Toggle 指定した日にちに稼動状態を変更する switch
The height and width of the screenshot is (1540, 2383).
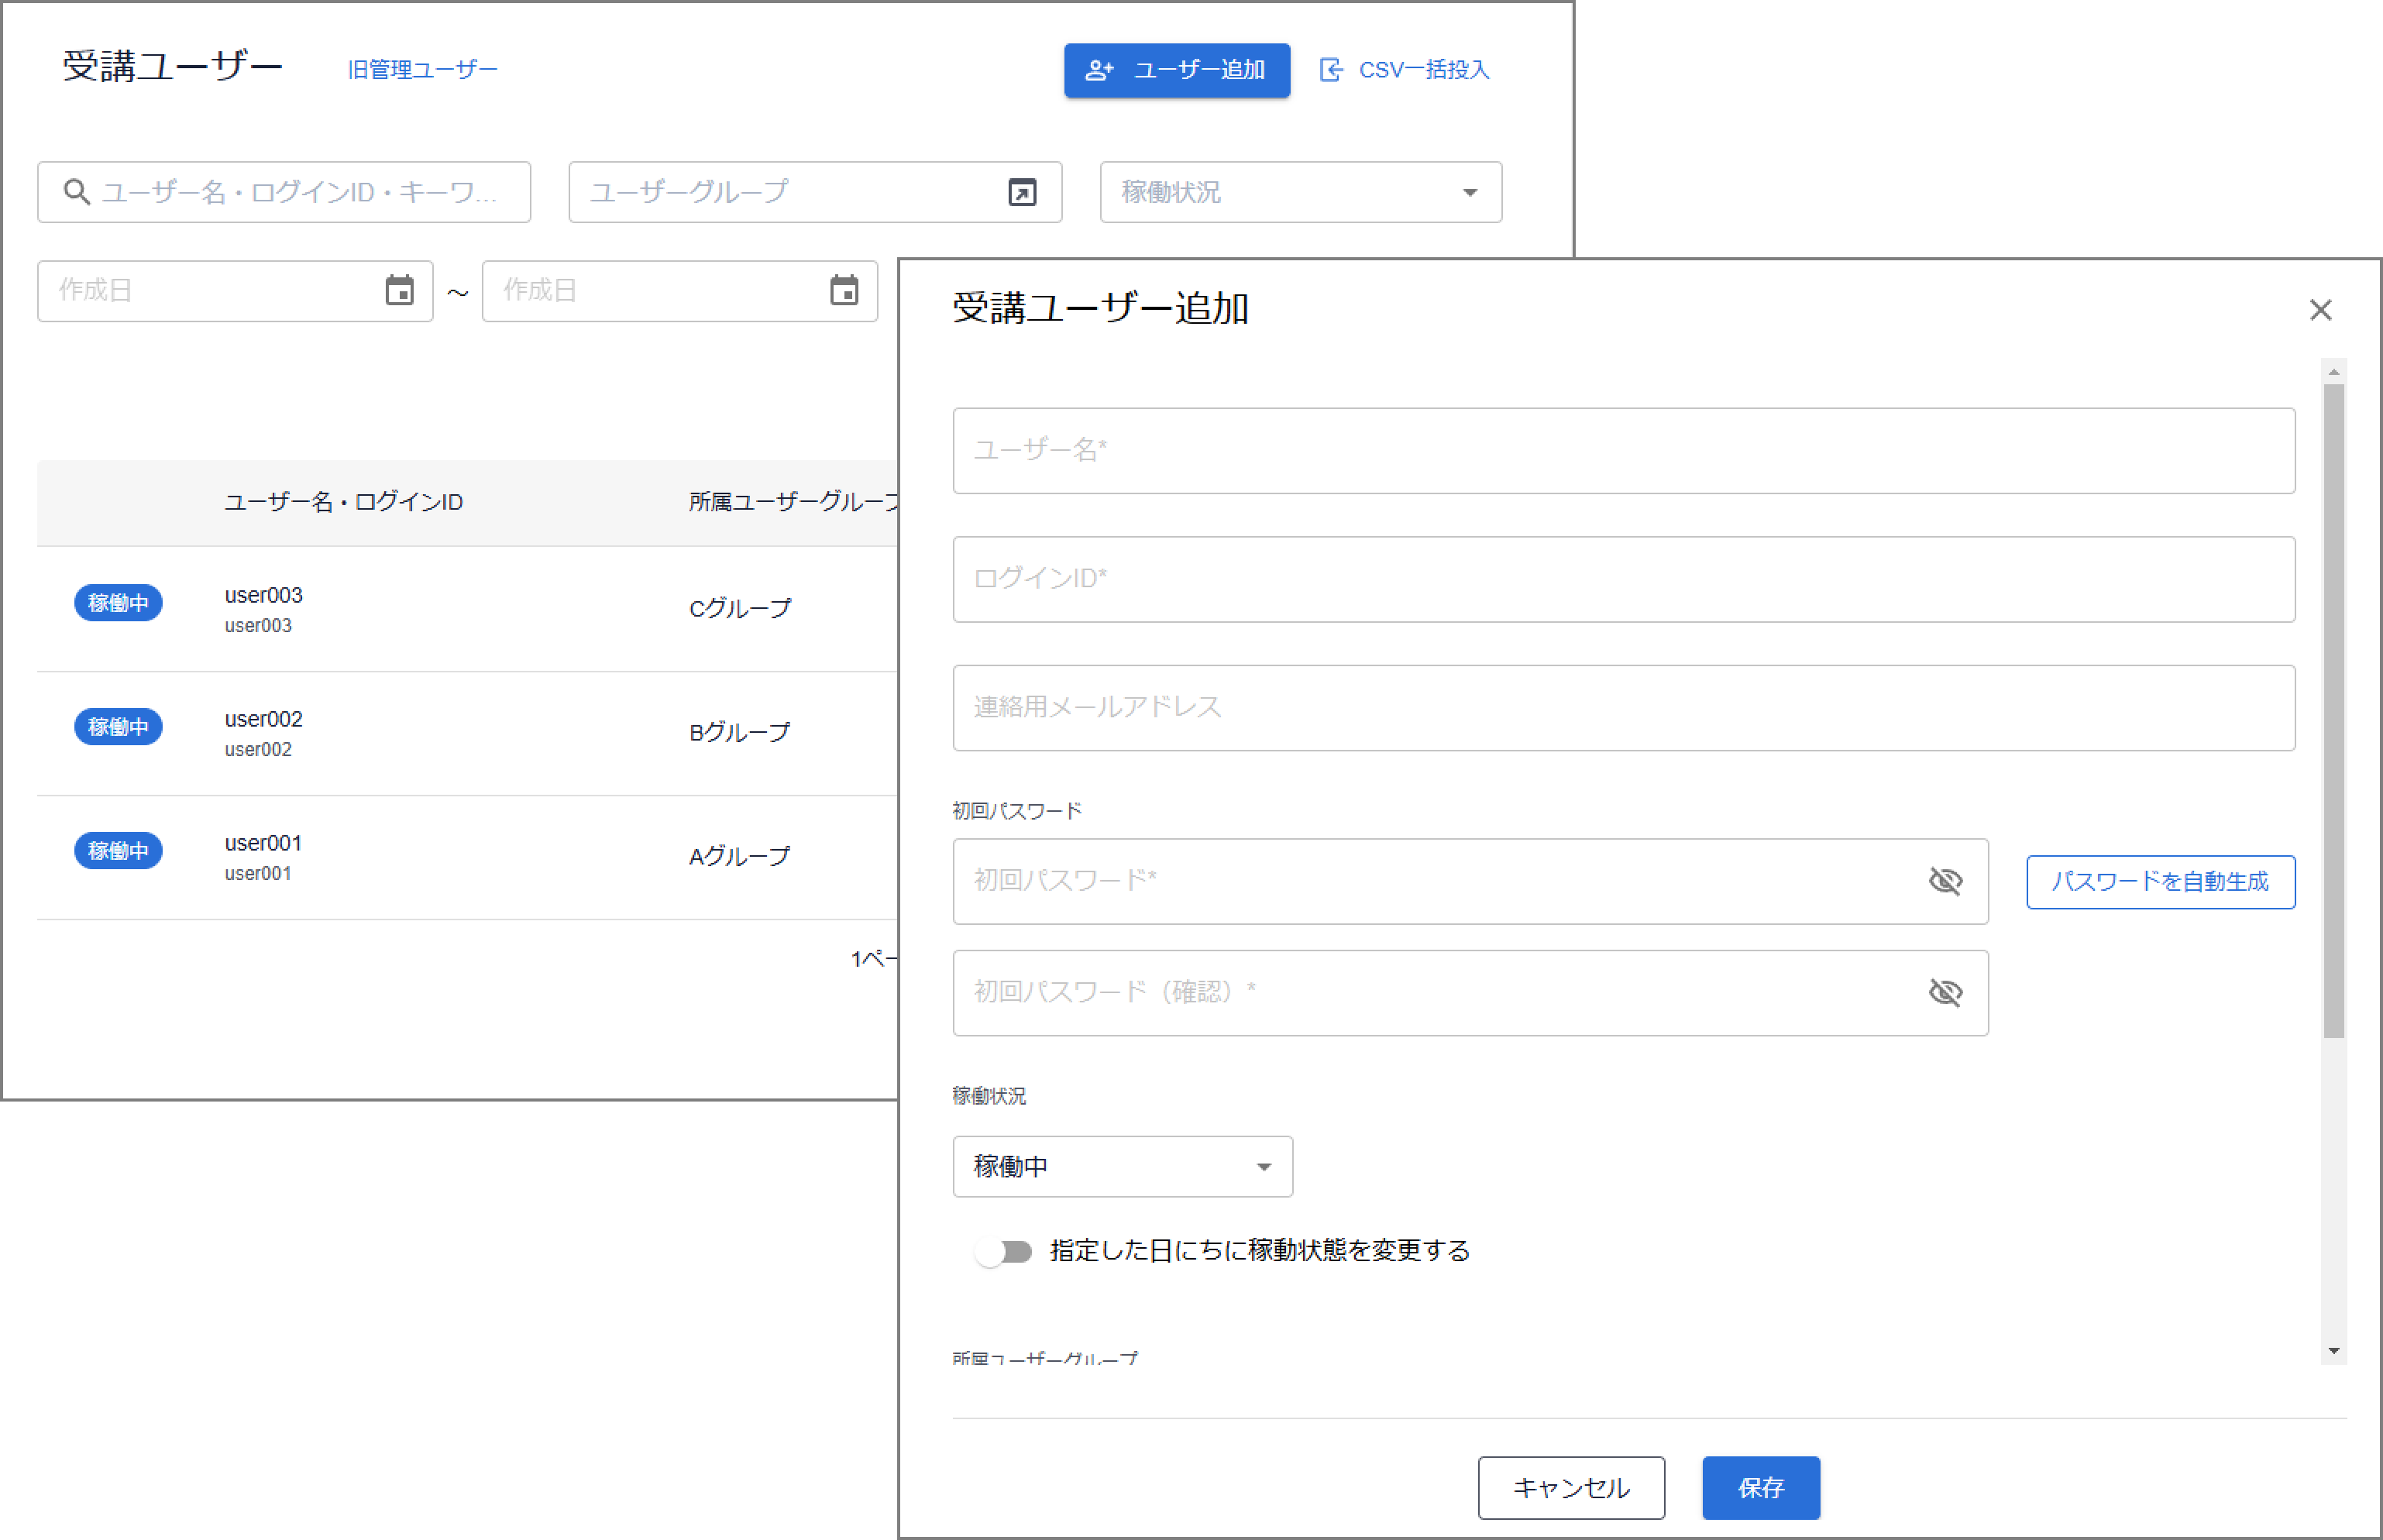click(x=1005, y=1252)
